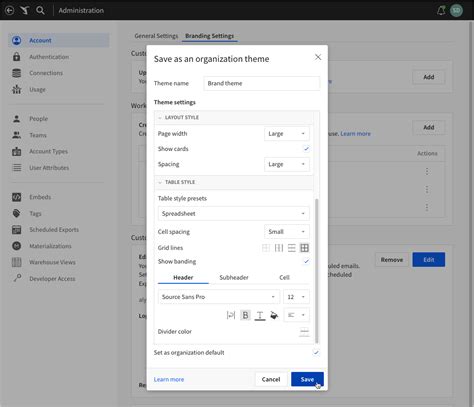
Task: Open People in the sidebar
Action: point(38,119)
